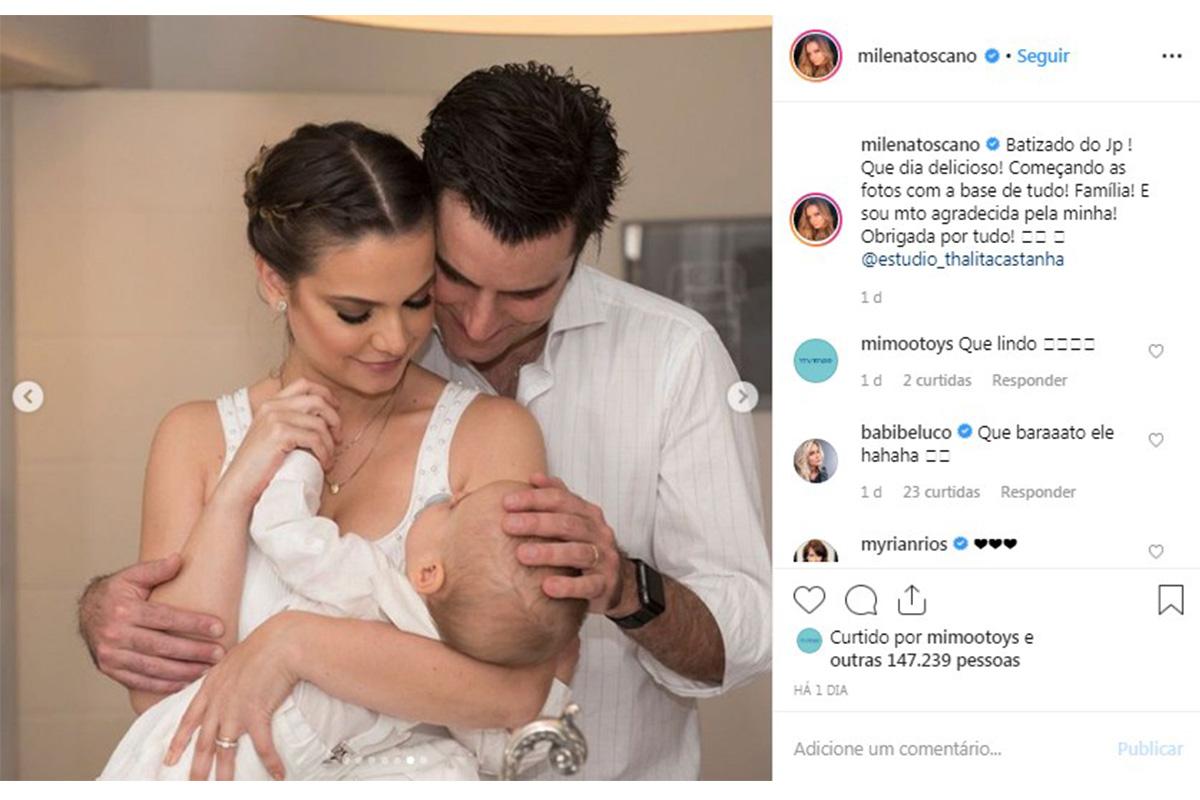Open comments via the speech bubble icon
1200x800 pixels.
click(860, 600)
